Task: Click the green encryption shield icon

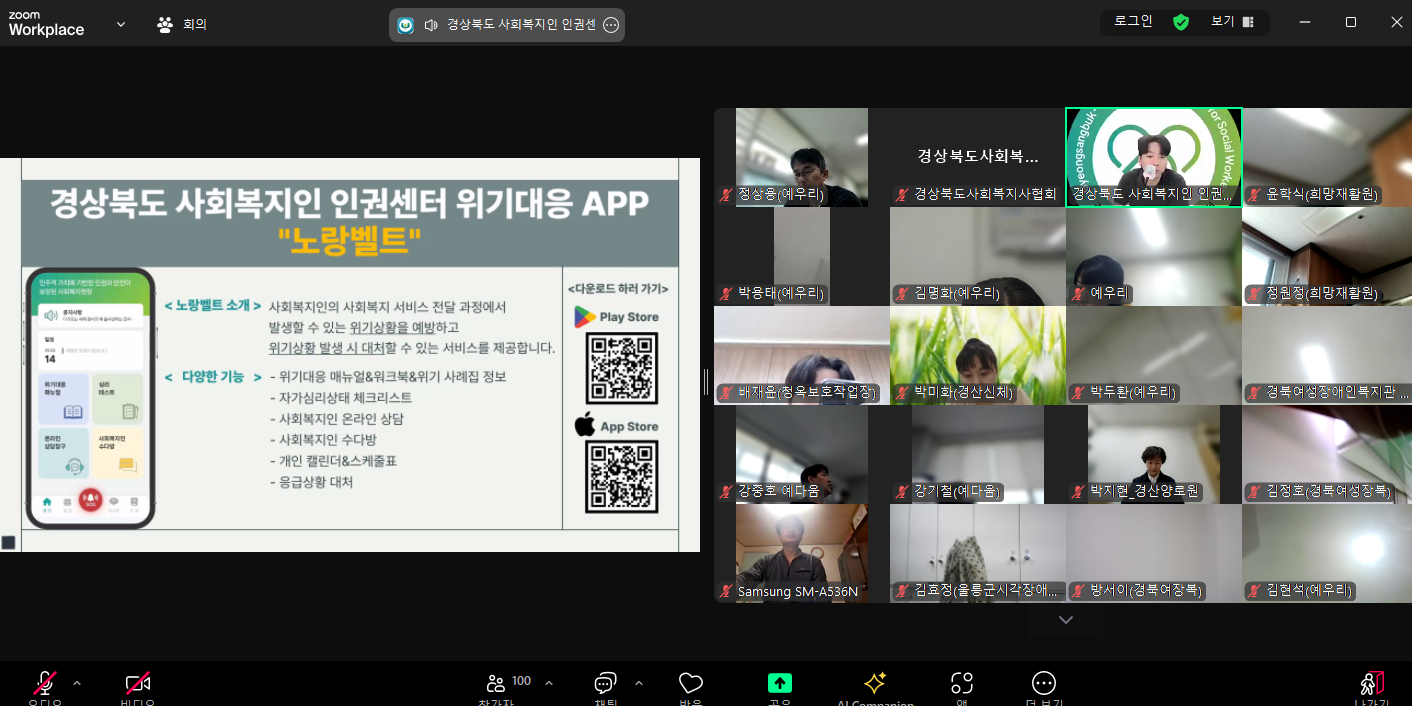Action: 1181,22
